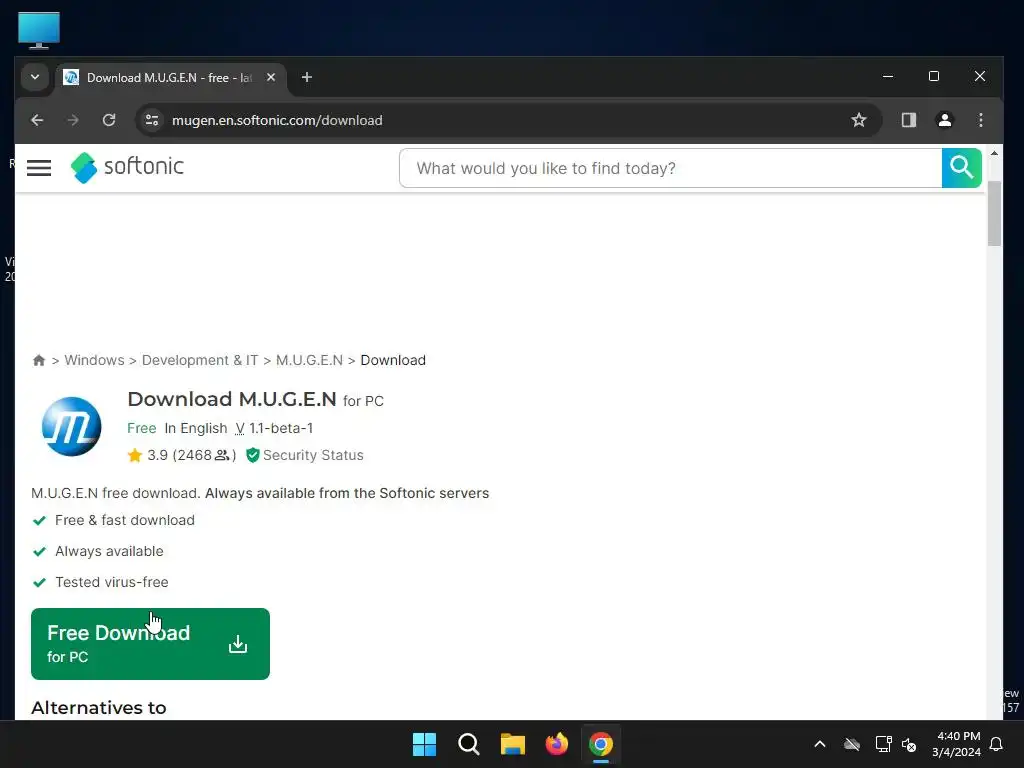Click Chrome icon in taskbar
Viewport: 1024px width, 768px height.
601,744
